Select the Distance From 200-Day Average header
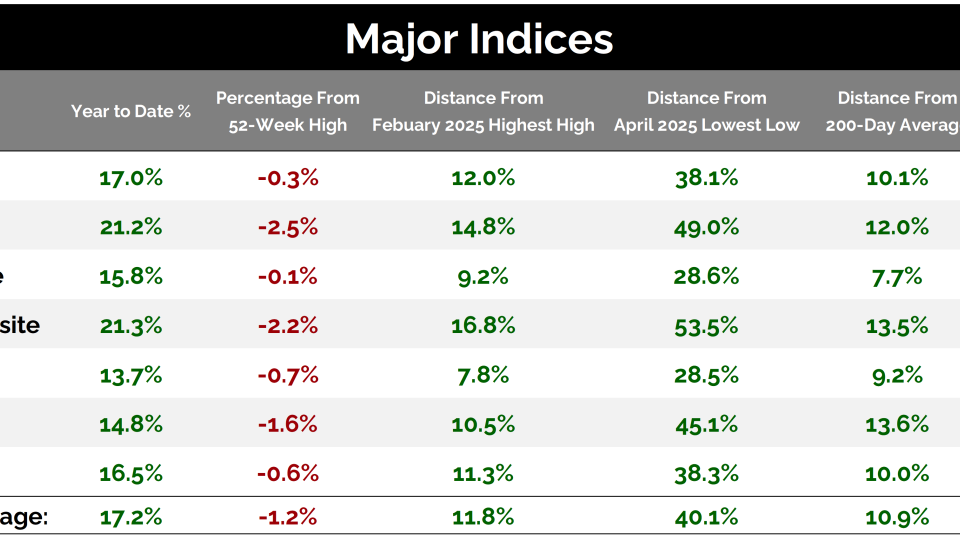Viewport: 960px width, 540px height. (x=897, y=111)
